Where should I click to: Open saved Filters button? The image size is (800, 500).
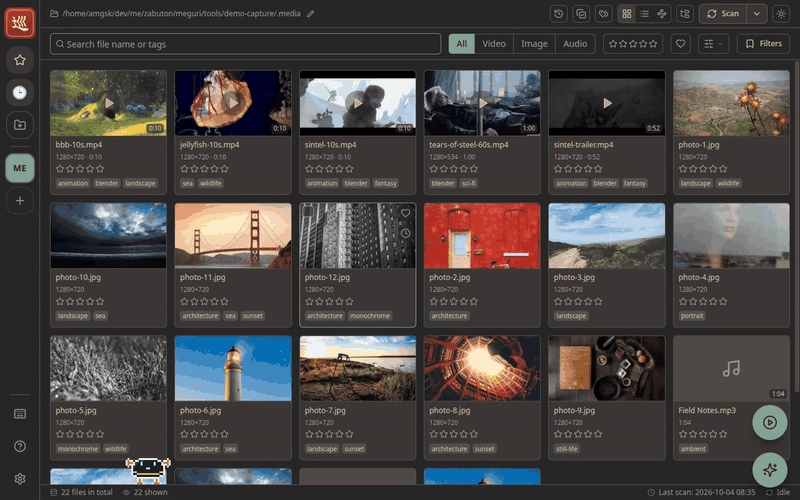click(x=763, y=44)
